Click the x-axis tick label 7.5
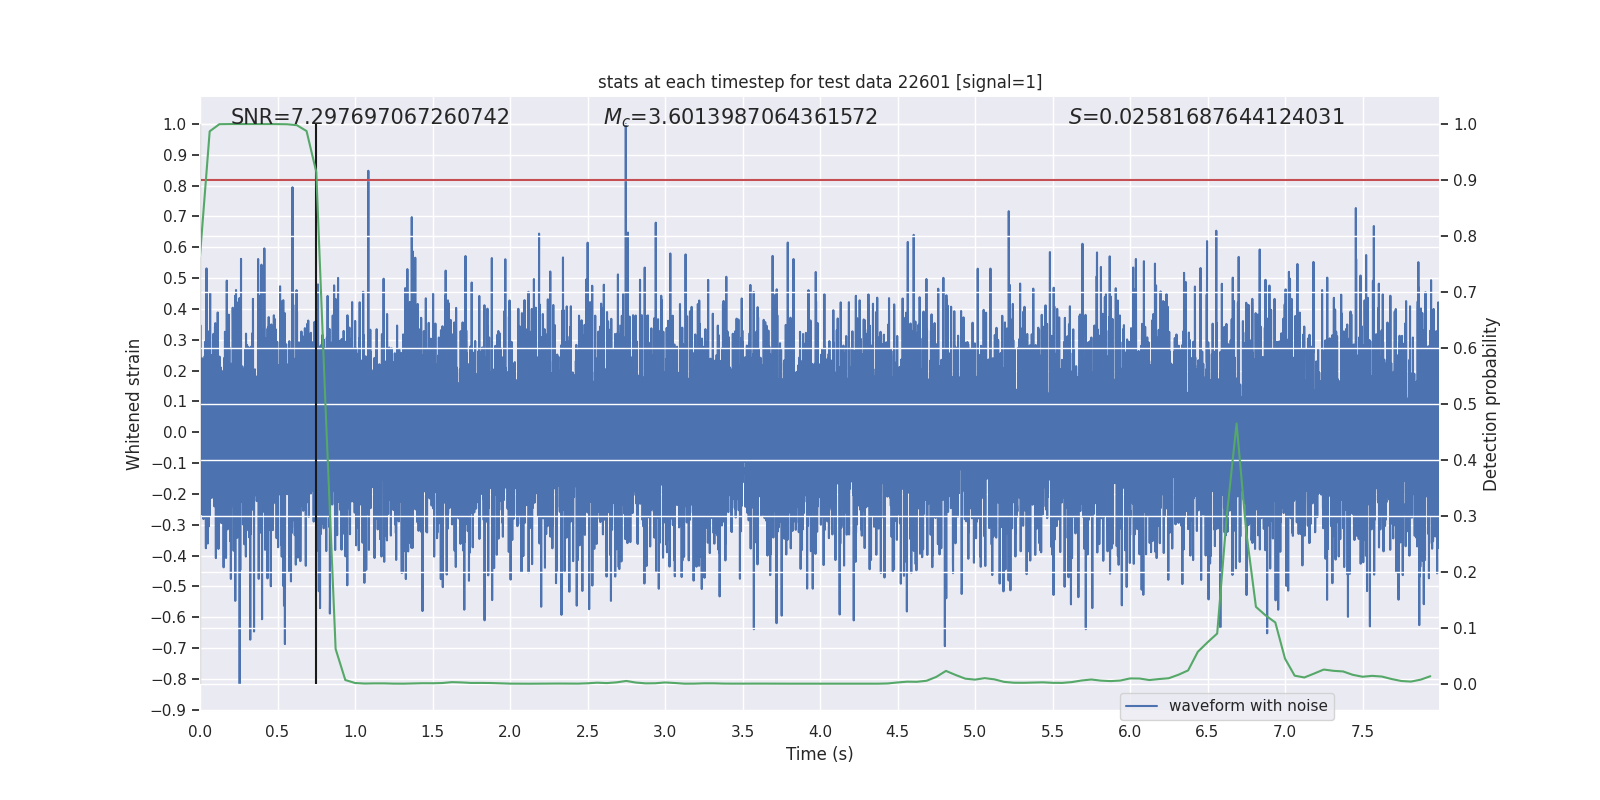1600x800 pixels. [x=1362, y=732]
